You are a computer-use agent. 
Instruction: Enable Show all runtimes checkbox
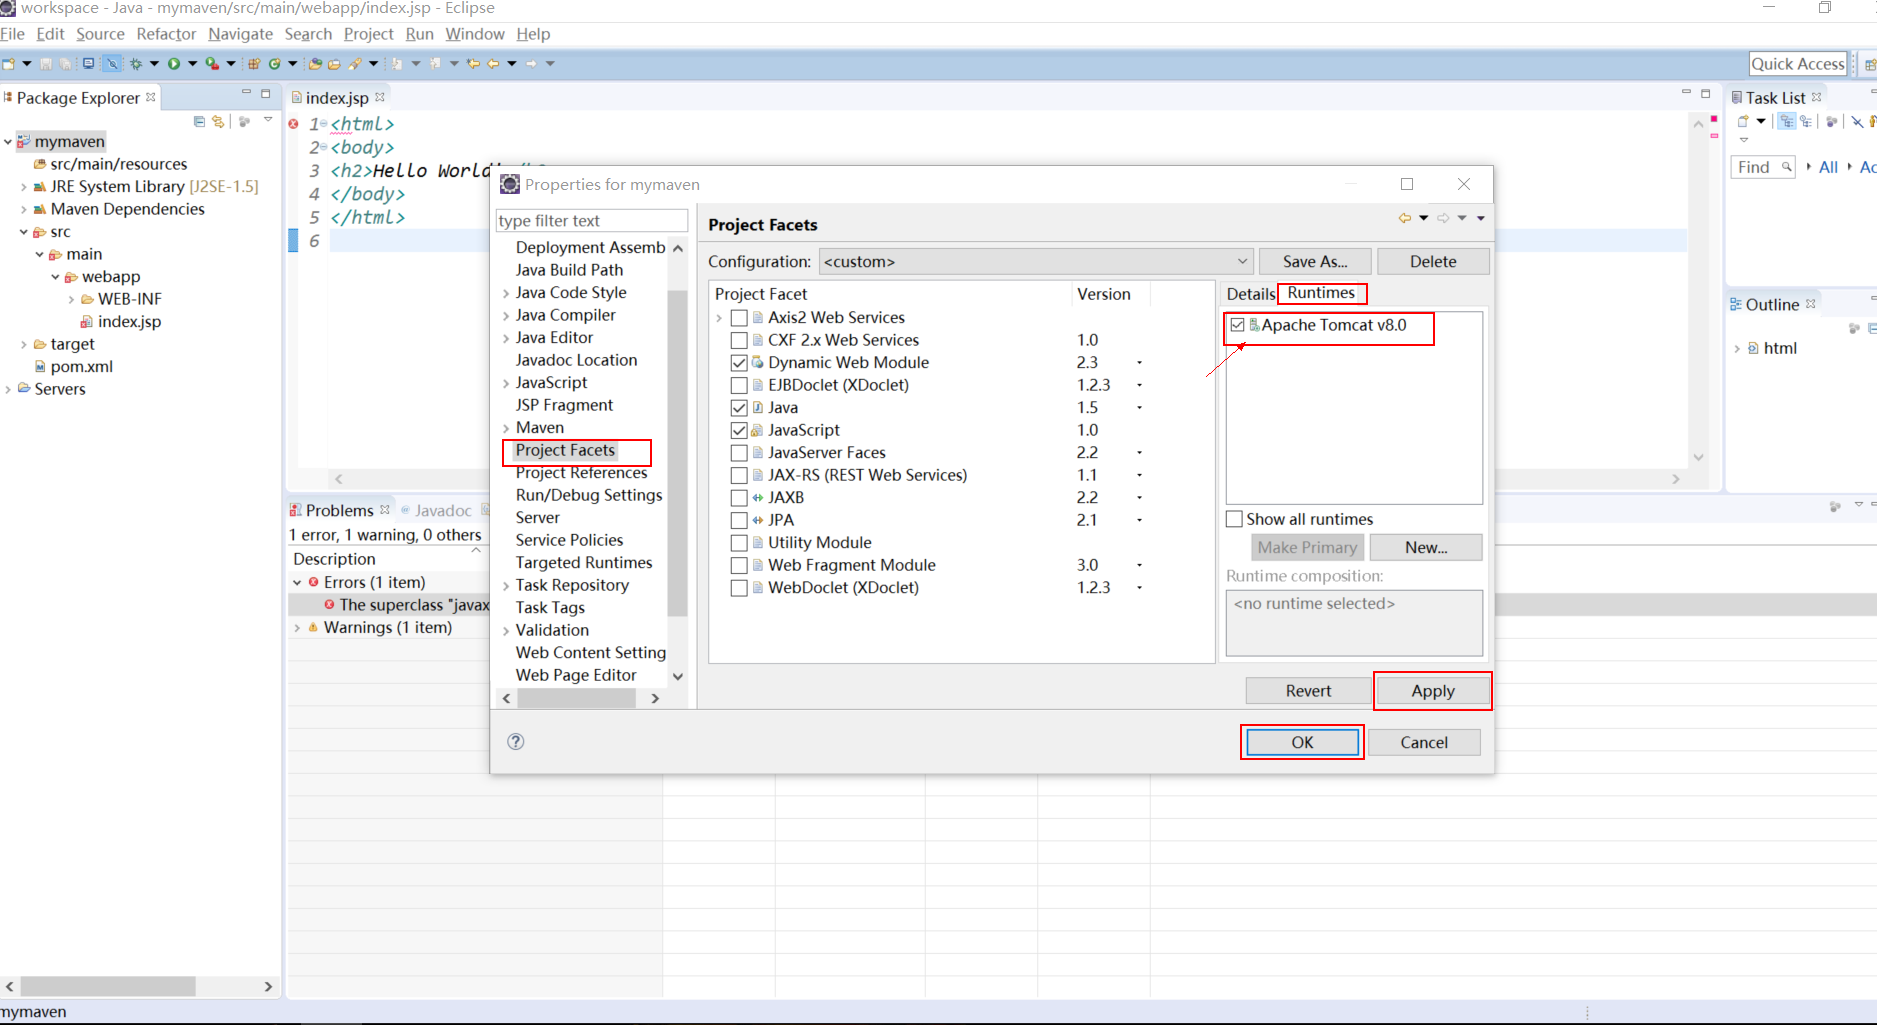pyautogui.click(x=1235, y=519)
